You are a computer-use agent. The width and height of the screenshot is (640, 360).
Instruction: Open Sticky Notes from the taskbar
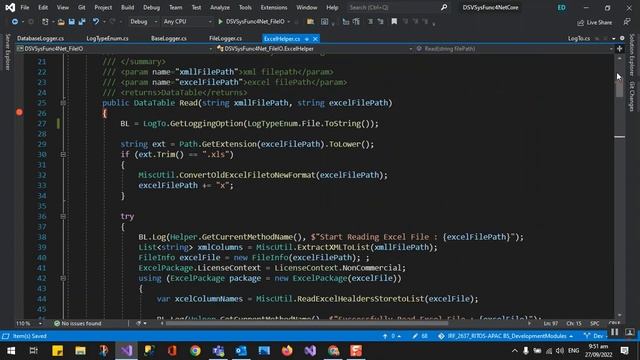point(58,351)
